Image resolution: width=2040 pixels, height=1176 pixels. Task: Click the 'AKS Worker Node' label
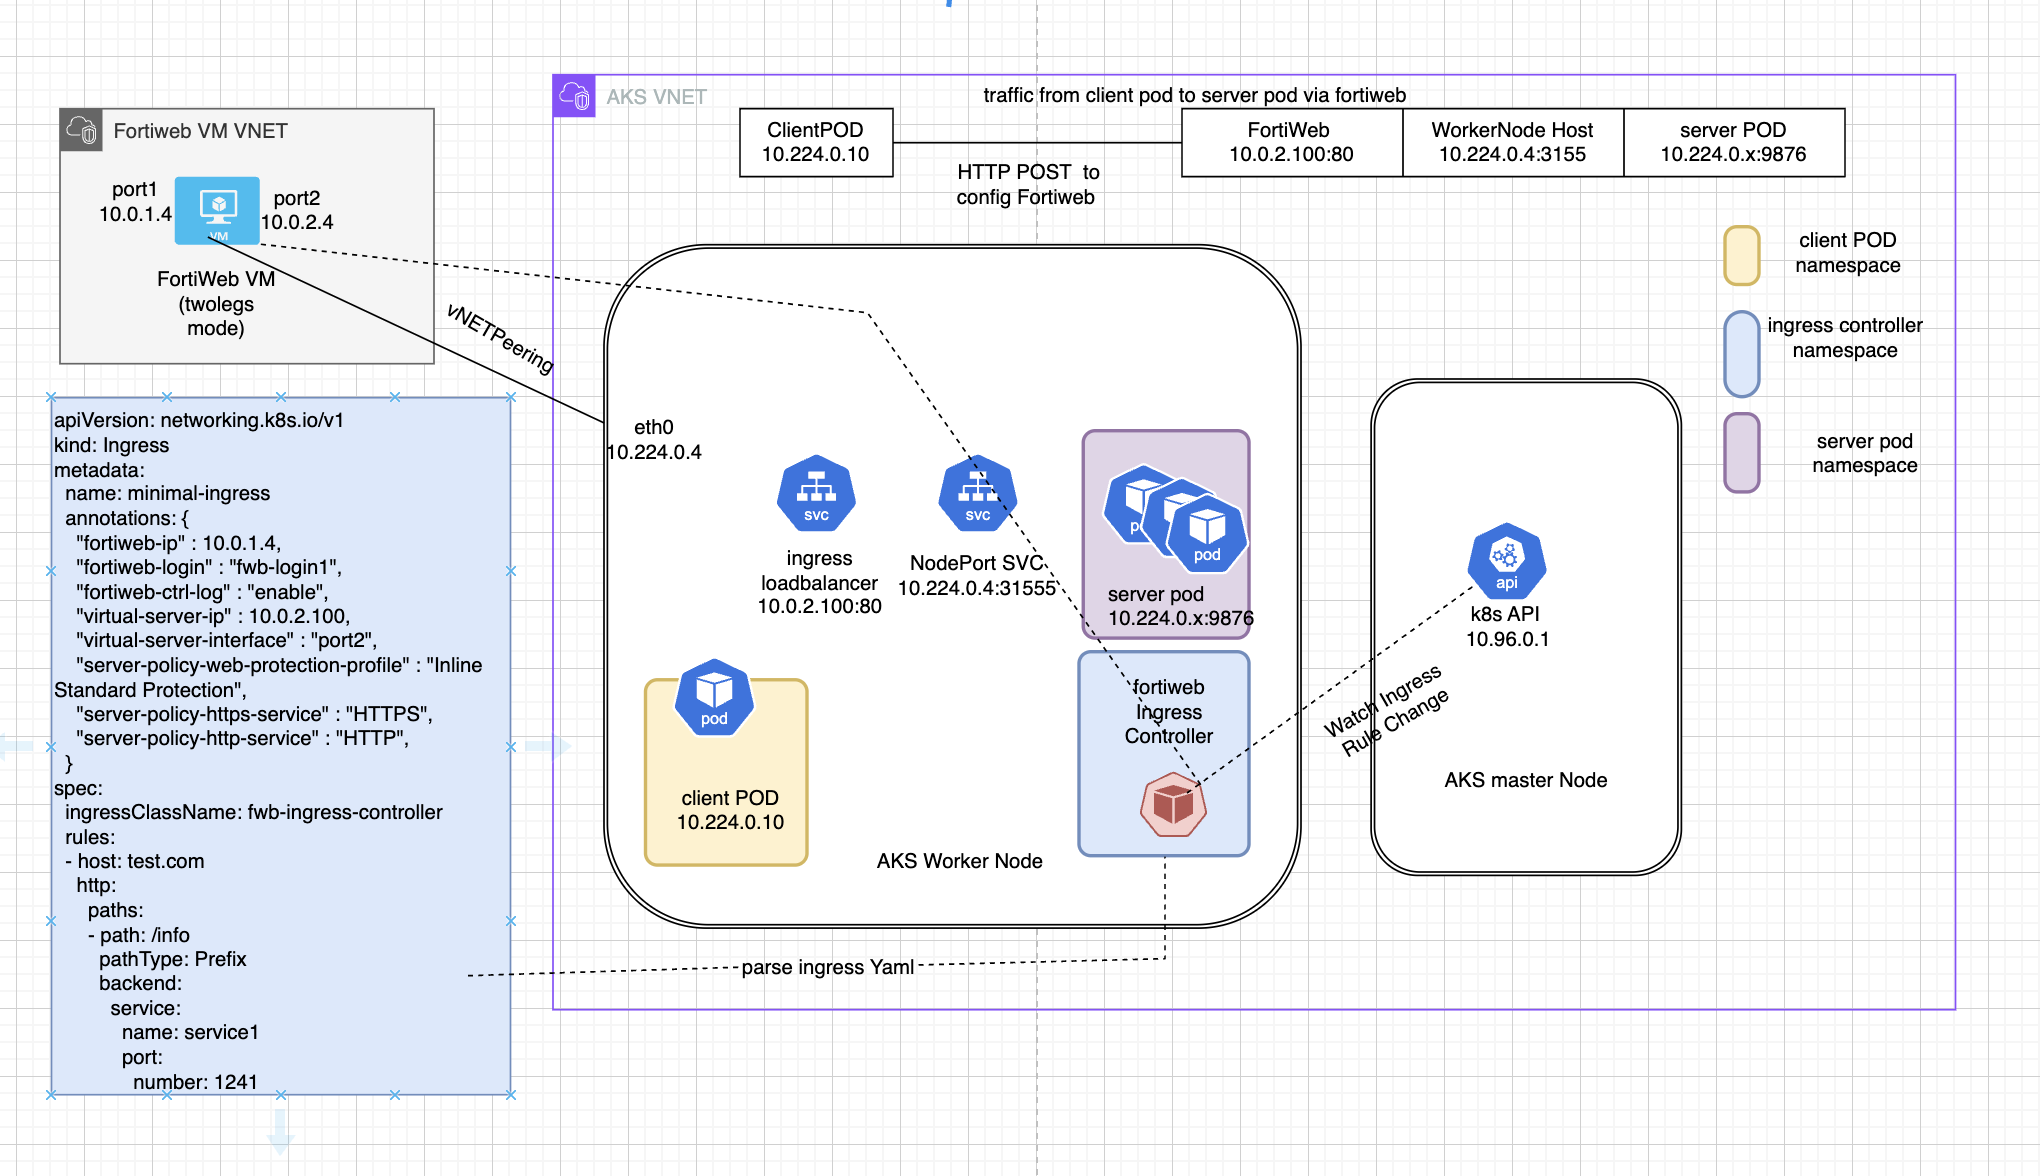click(x=960, y=861)
